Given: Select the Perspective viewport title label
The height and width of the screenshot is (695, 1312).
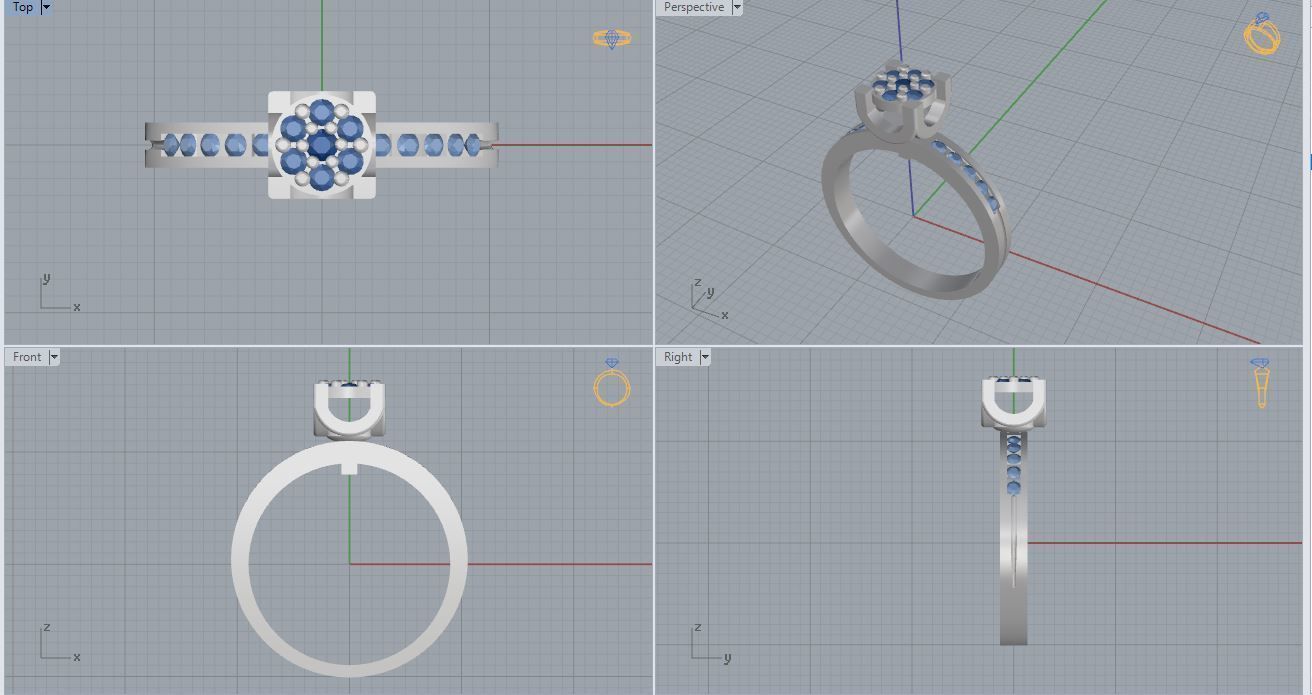Looking at the screenshot, I should click(693, 7).
